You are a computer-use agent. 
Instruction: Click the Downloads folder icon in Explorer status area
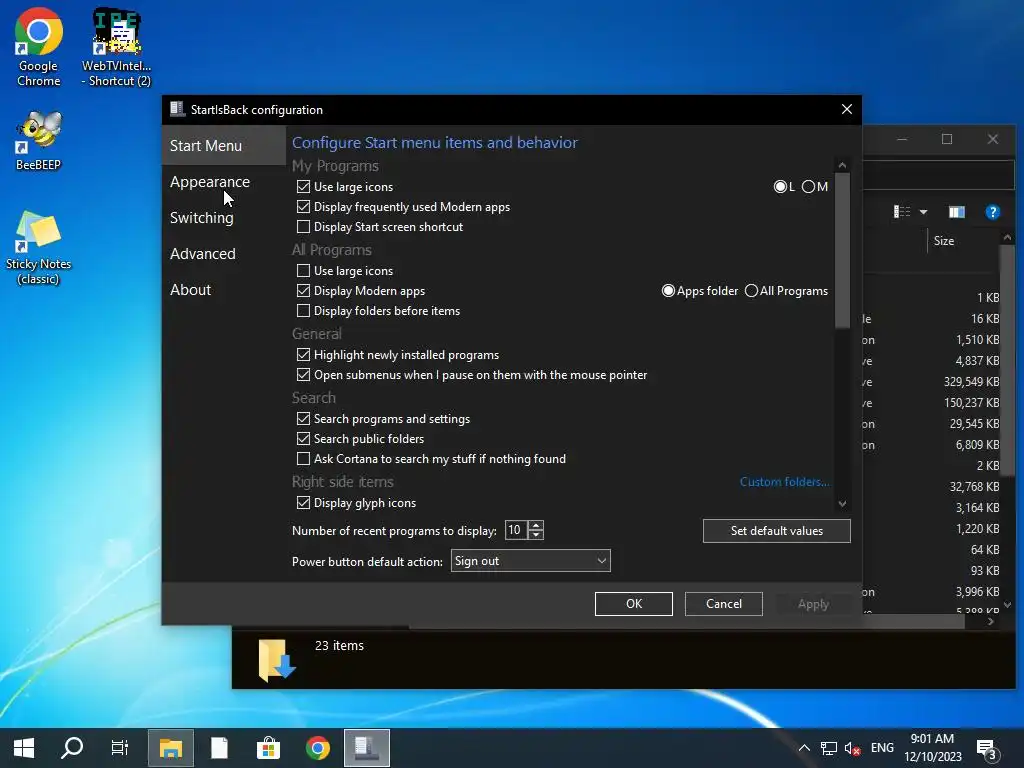pyautogui.click(x=277, y=660)
